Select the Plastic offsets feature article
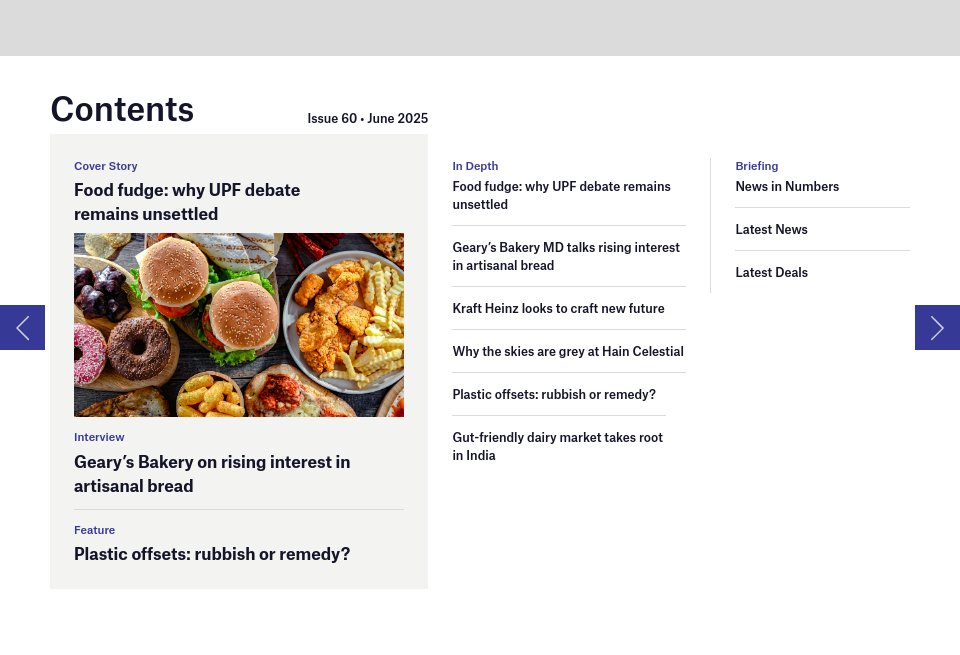The image size is (960, 655). pos(212,553)
